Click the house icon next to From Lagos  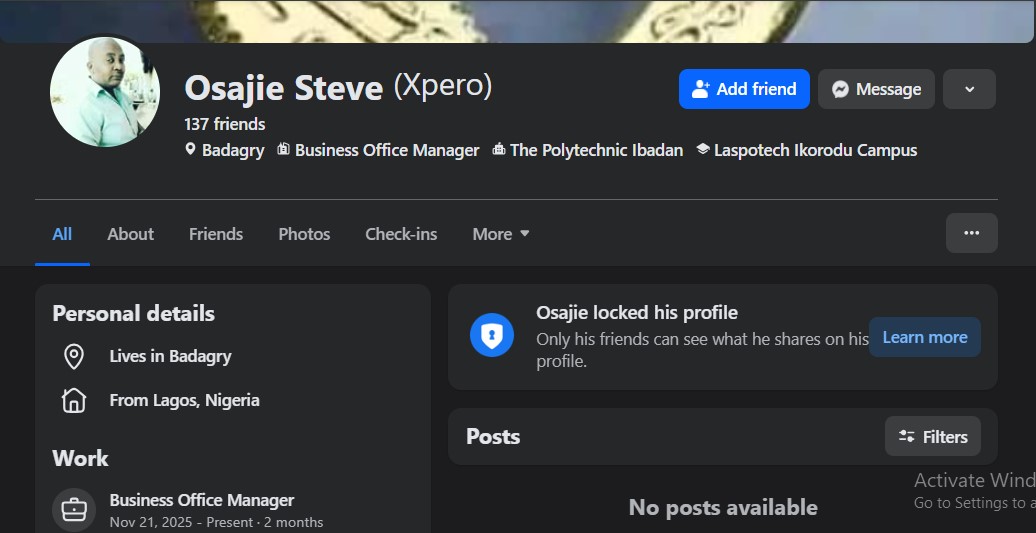tap(74, 400)
